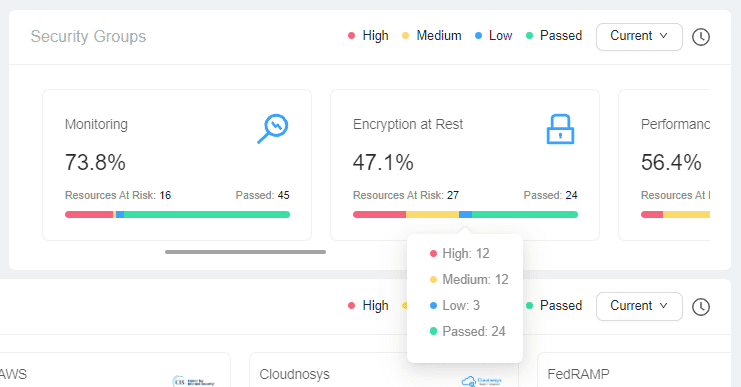
Task: Click green Passed segment of Encryption bar
Action: click(x=525, y=215)
